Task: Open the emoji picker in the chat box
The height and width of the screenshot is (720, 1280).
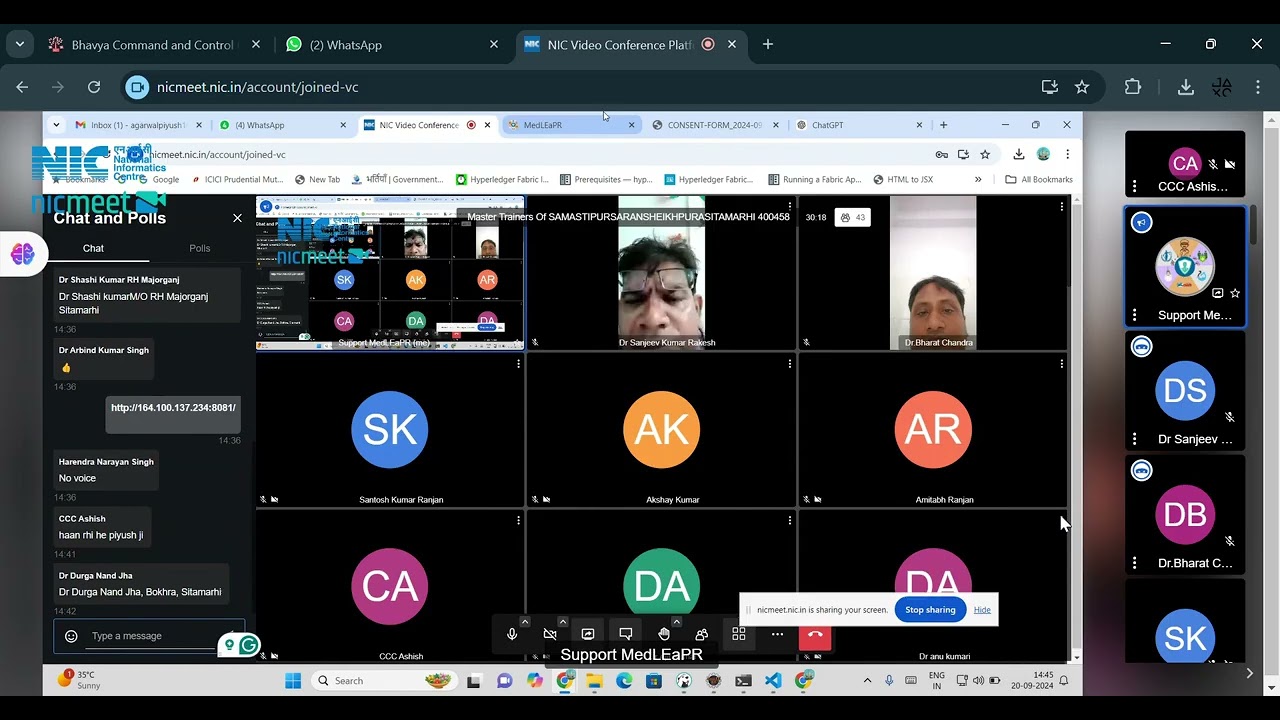Action: point(71,636)
